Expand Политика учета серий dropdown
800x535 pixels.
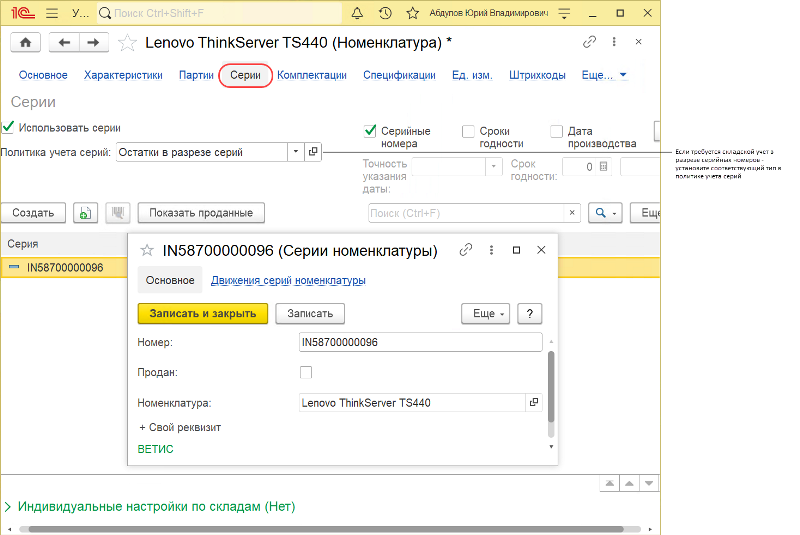tap(296, 152)
